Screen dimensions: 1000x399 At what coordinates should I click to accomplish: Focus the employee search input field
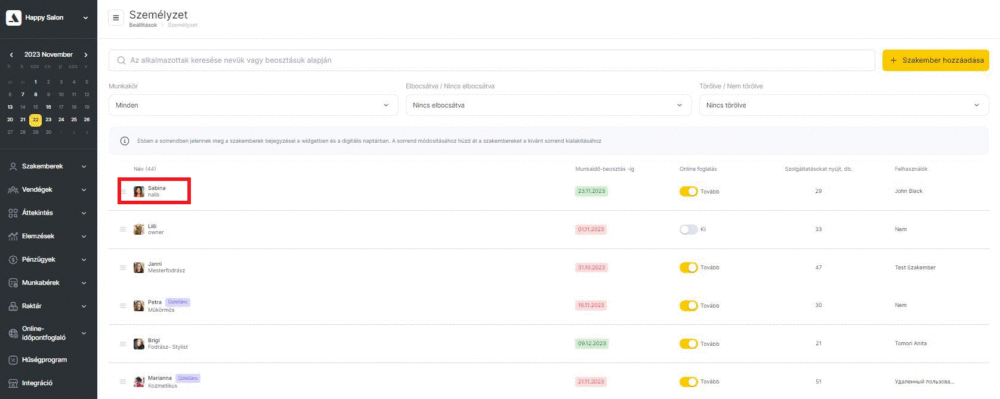(492, 61)
